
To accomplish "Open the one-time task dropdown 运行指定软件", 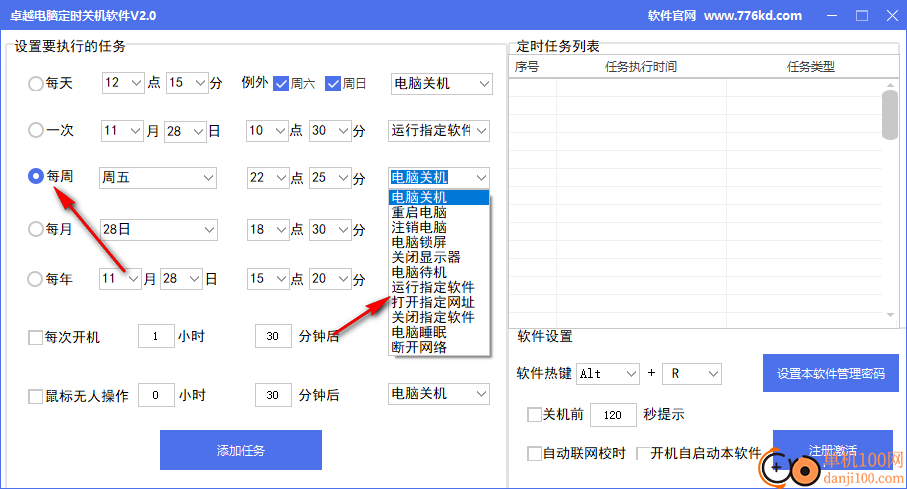I will (x=439, y=131).
